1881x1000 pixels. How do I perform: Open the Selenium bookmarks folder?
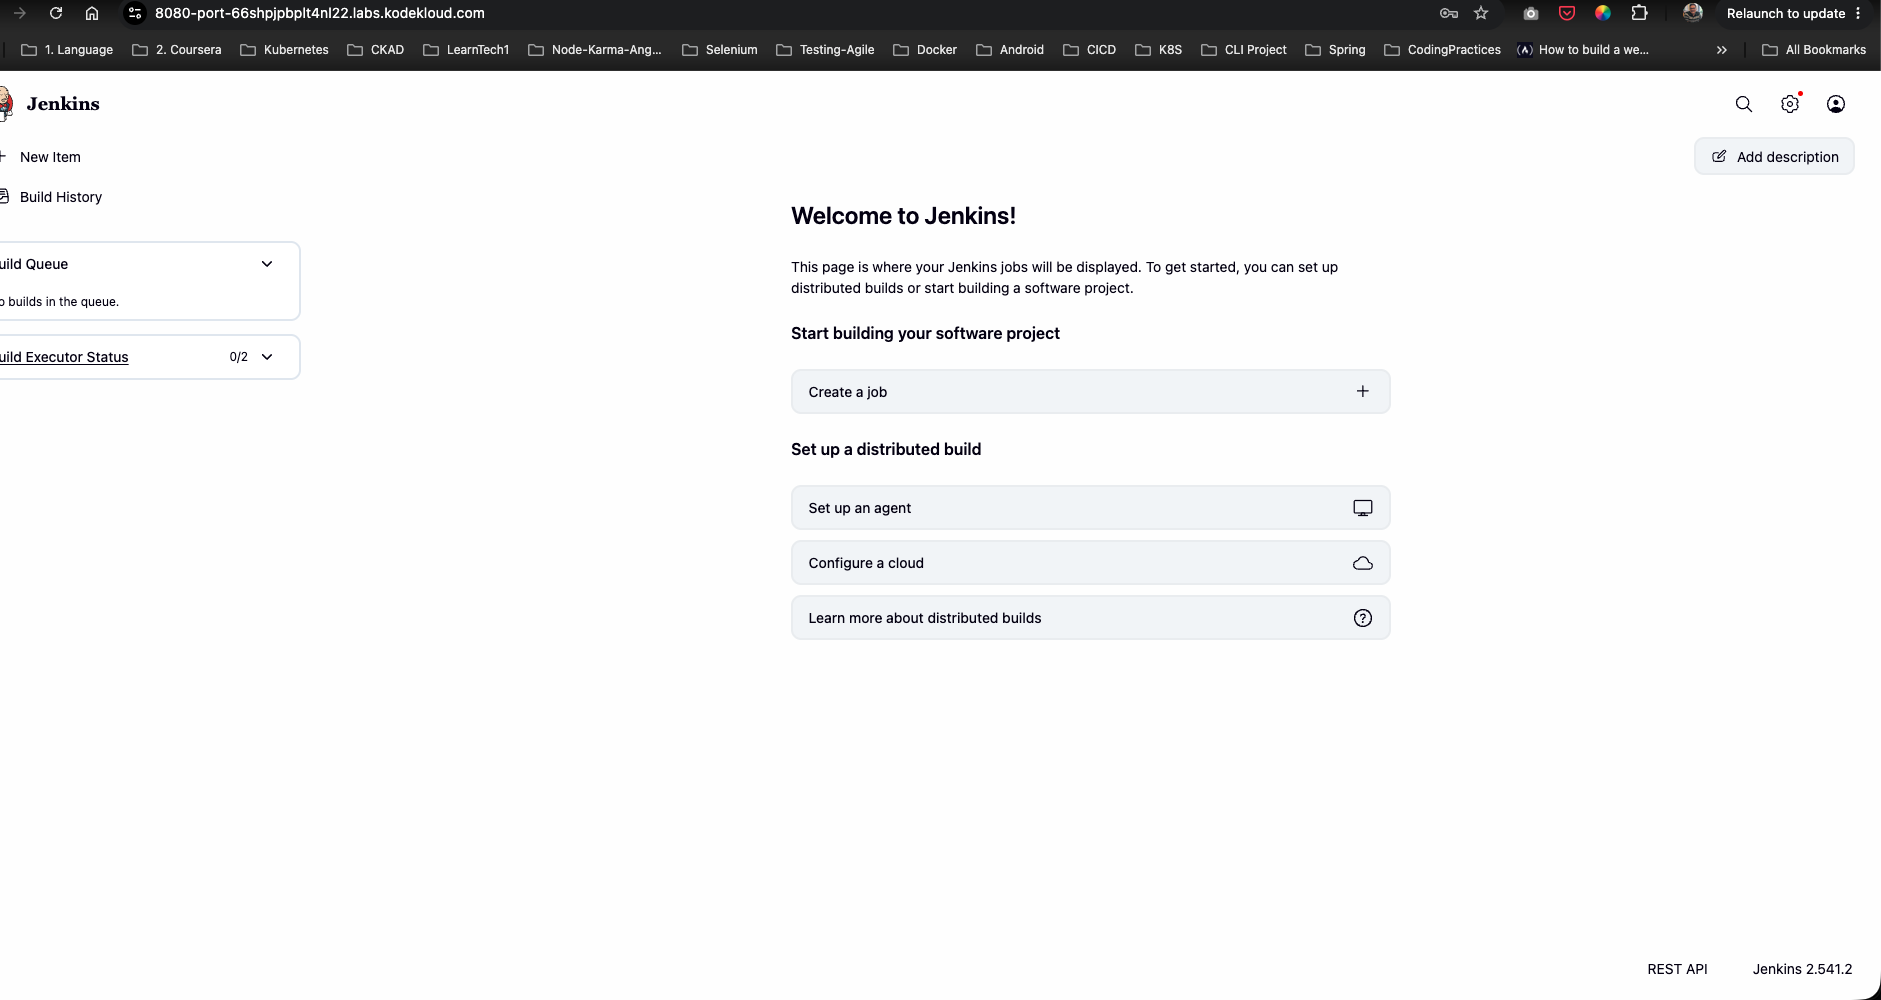720,49
